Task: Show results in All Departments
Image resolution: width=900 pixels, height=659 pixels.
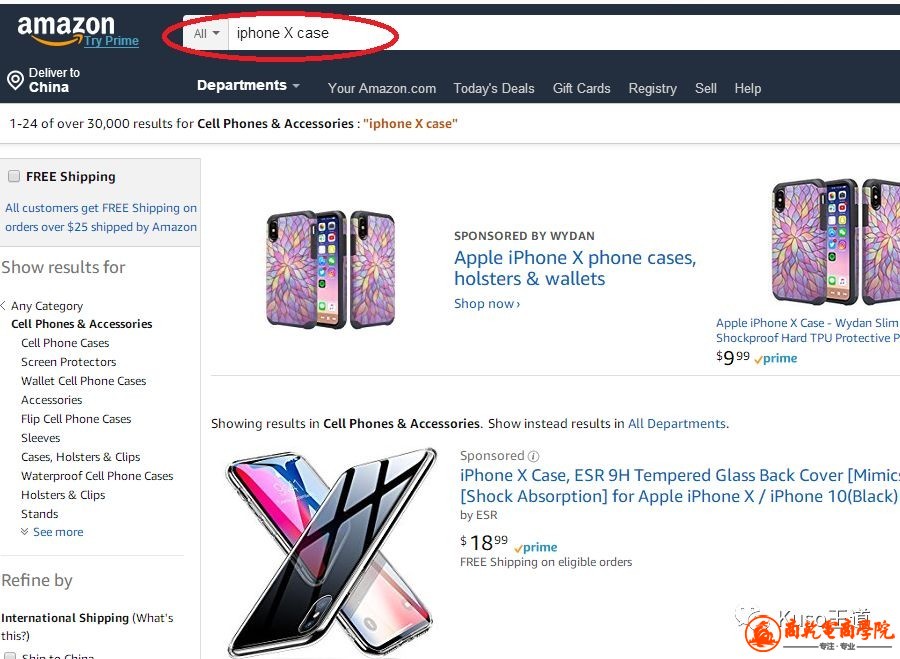Action: [x=677, y=424]
